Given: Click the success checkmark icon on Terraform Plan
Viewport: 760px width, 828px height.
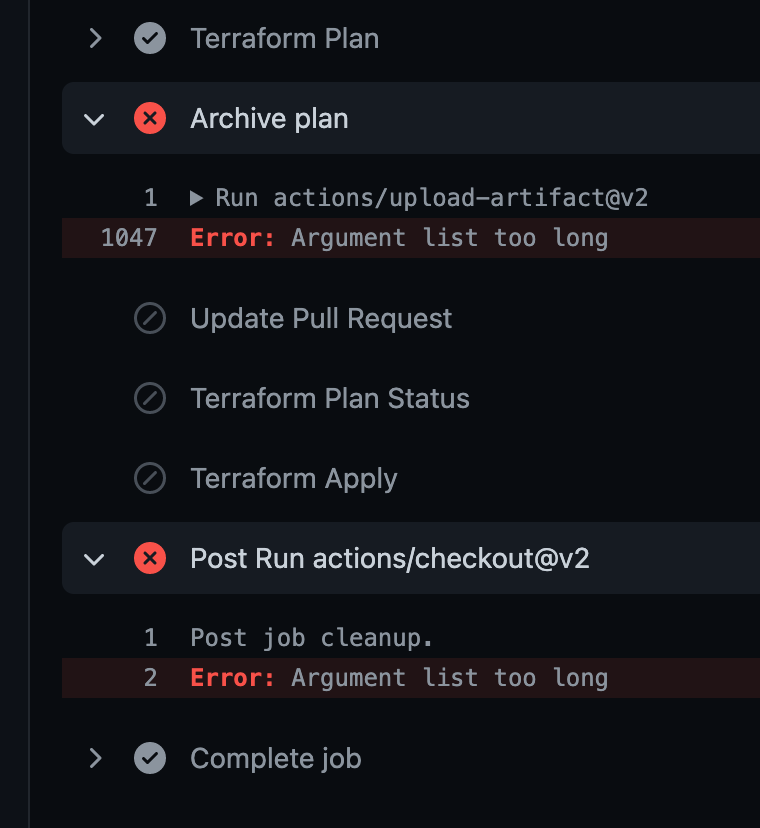Looking at the screenshot, I should [x=150, y=38].
